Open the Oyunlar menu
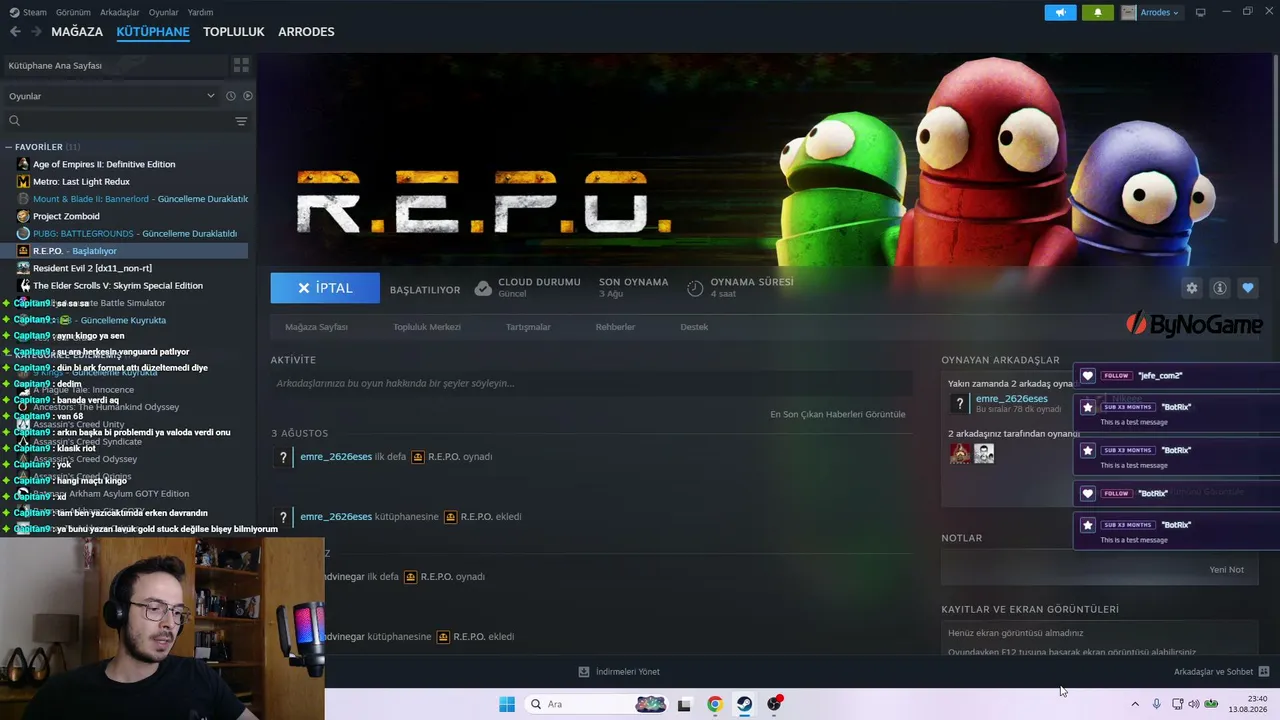 coord(164,12)
